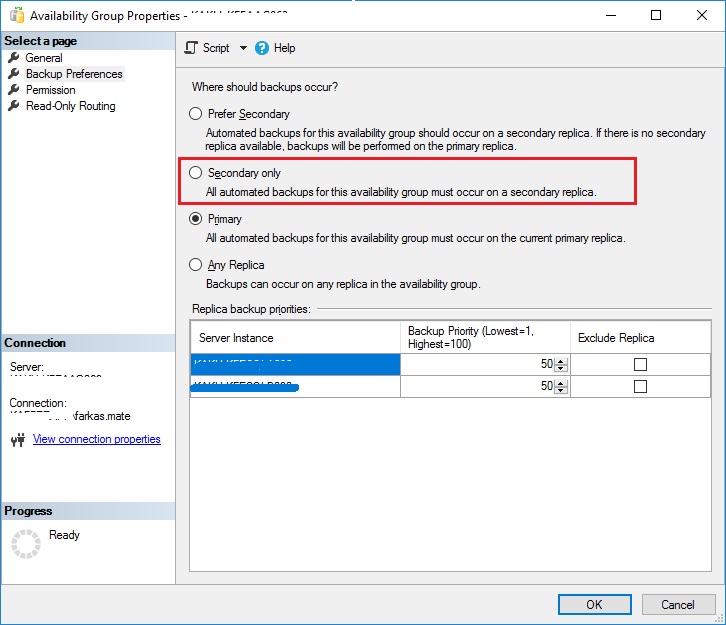Image resolution: width=726 pixels, height=625 pixels.
Task: Click the Ready progress spinner icon
Action: [x=26, y=544]
